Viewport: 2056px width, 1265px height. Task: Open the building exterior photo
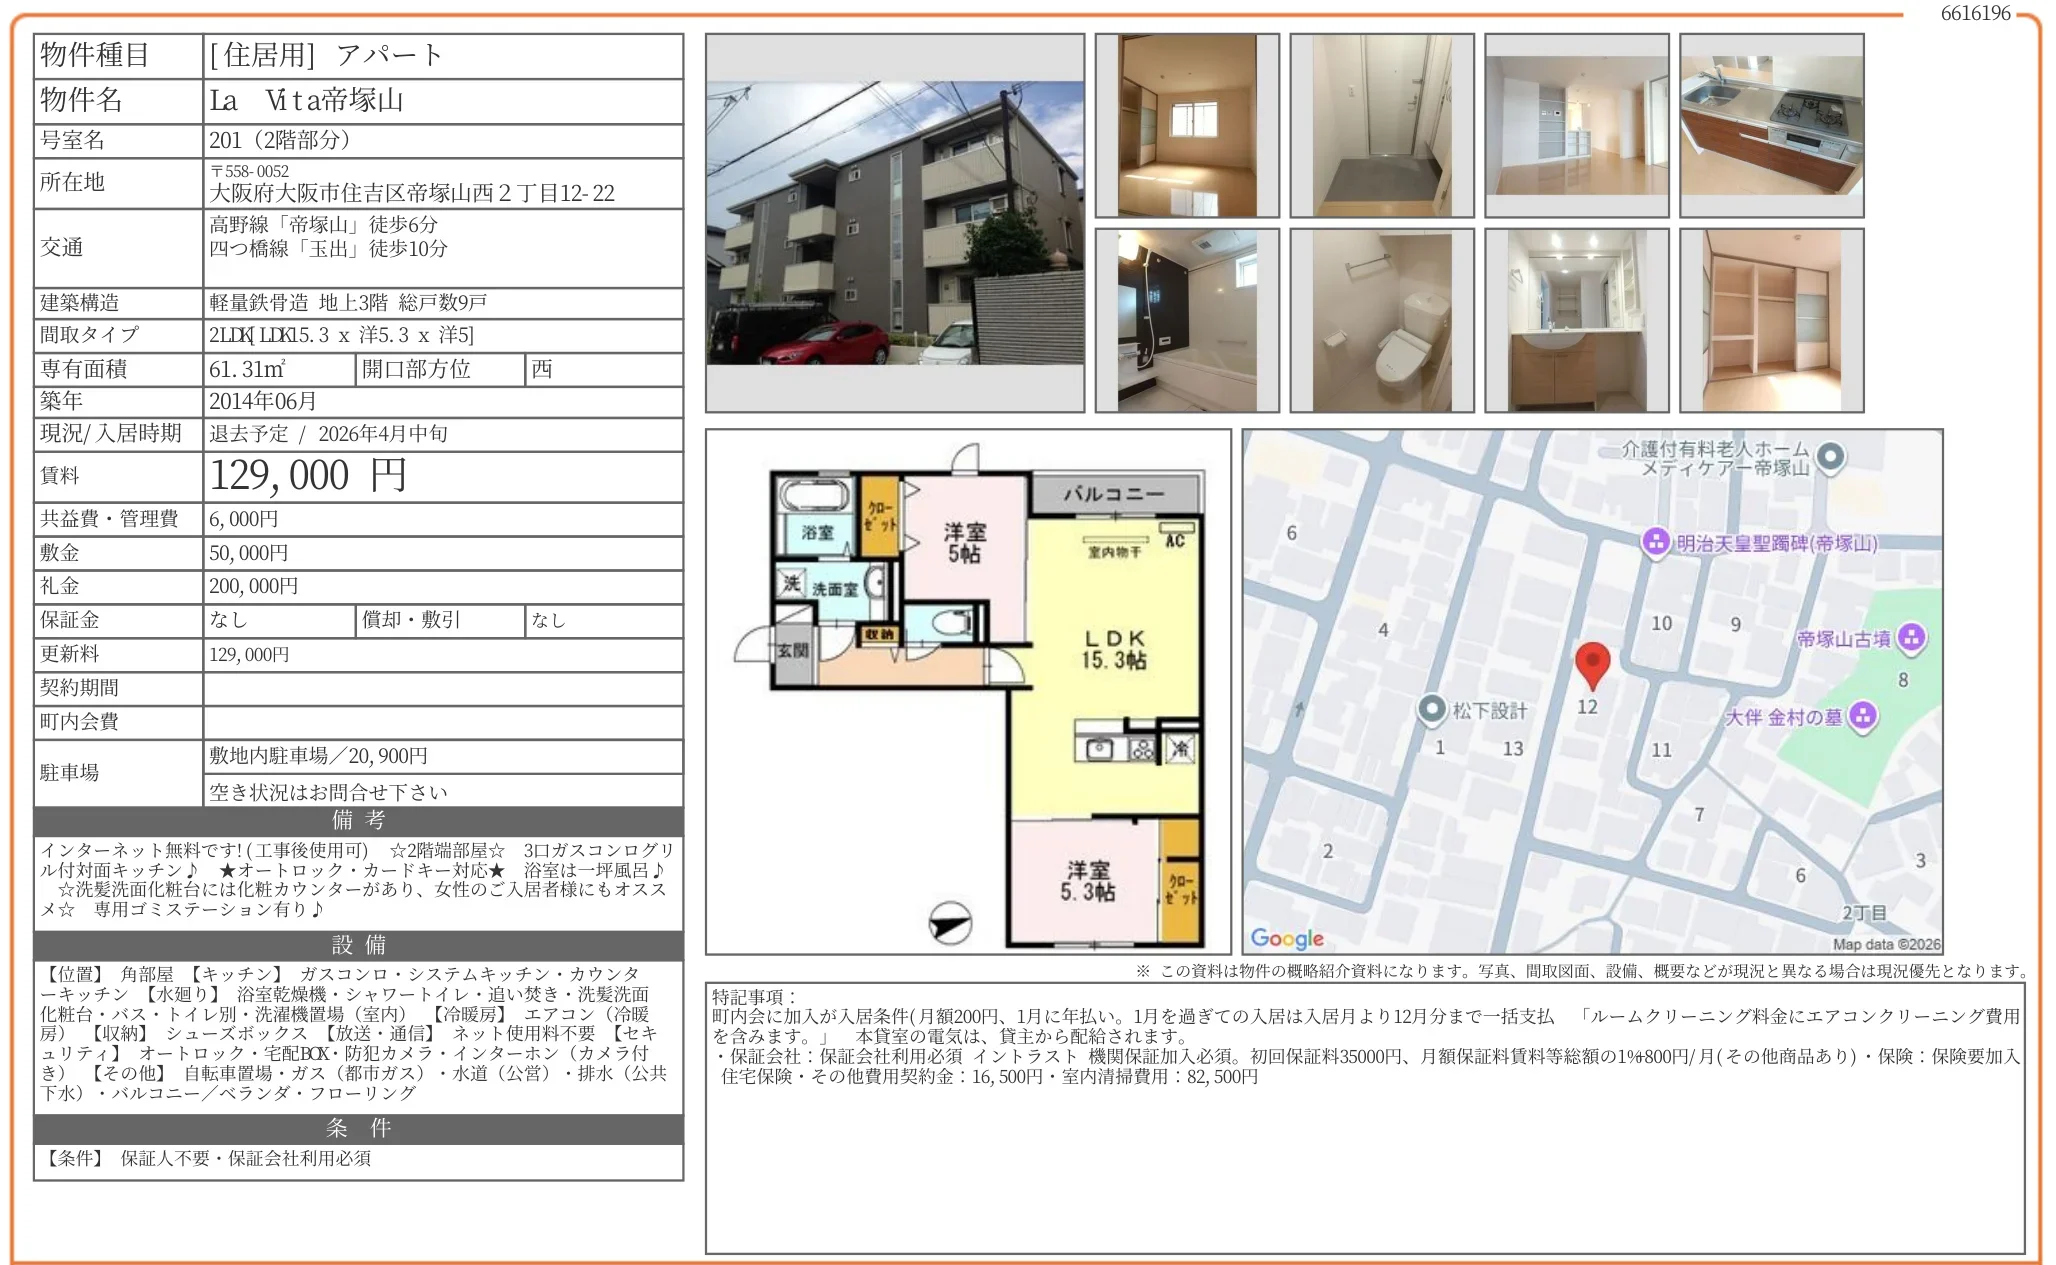[894, 223]
